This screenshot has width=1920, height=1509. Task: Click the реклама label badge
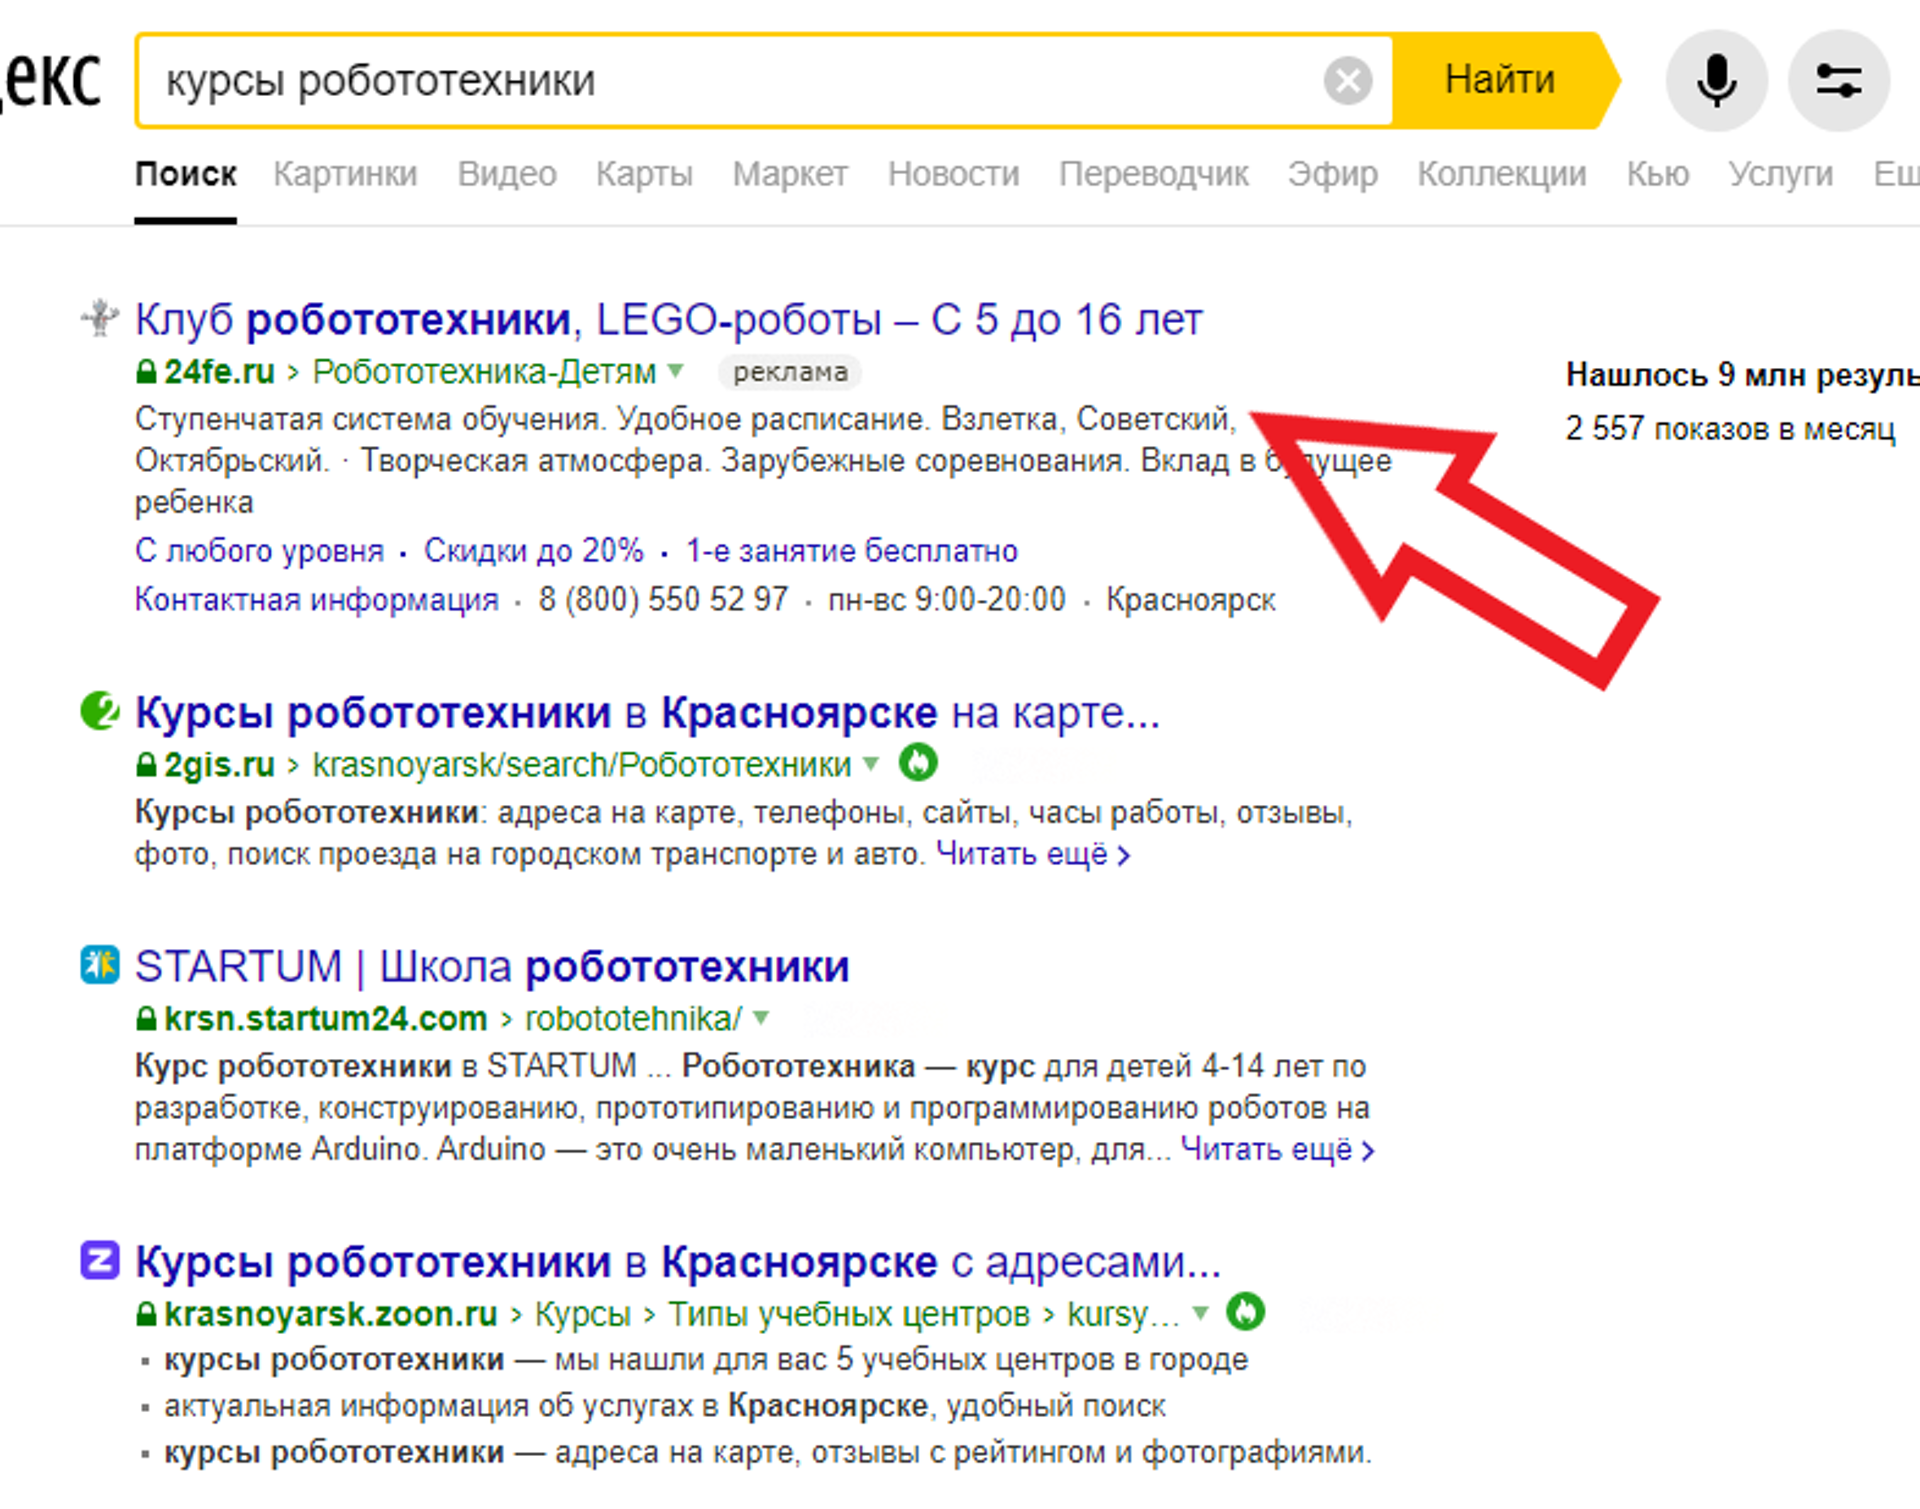pyautogui.click(x=790, y=372)
